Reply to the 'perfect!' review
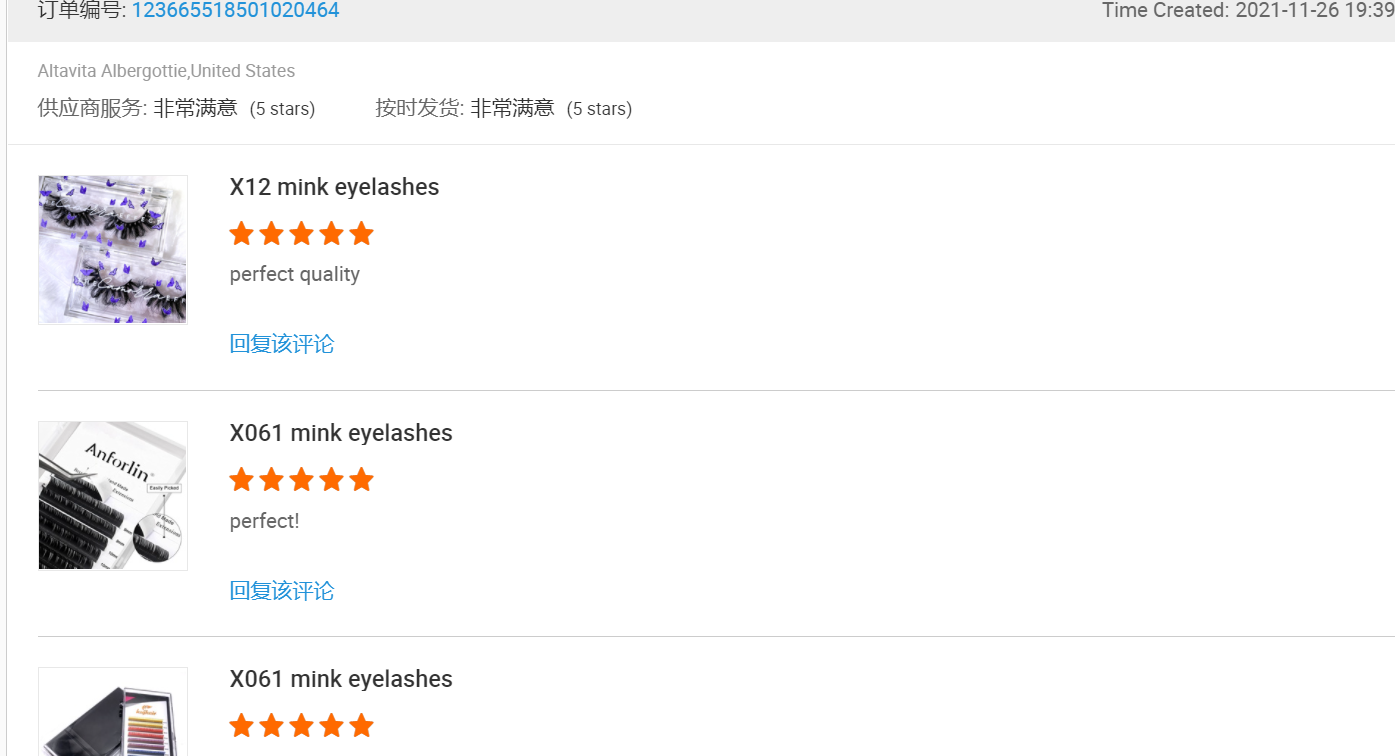This screenshot has width=1395, height=756. click(282, 590)
